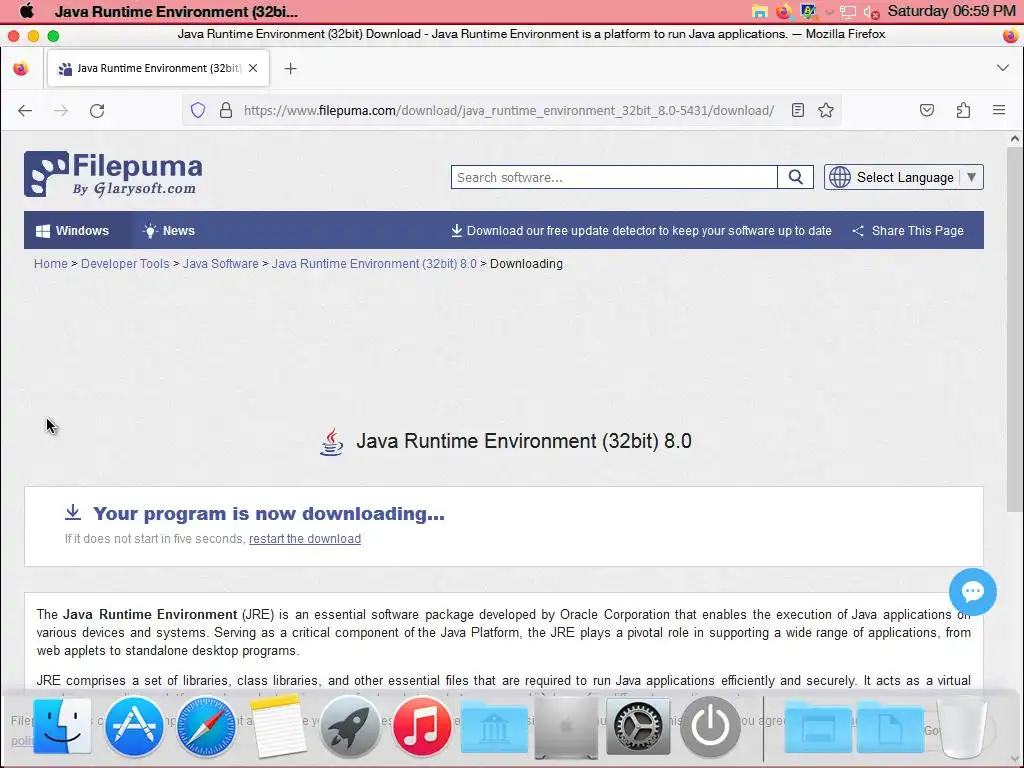The height and width of the screenshot is (768, 1024).
Task: Open Java Software breadcrumb
Action: pyautogui.click(x=220, y=264)
